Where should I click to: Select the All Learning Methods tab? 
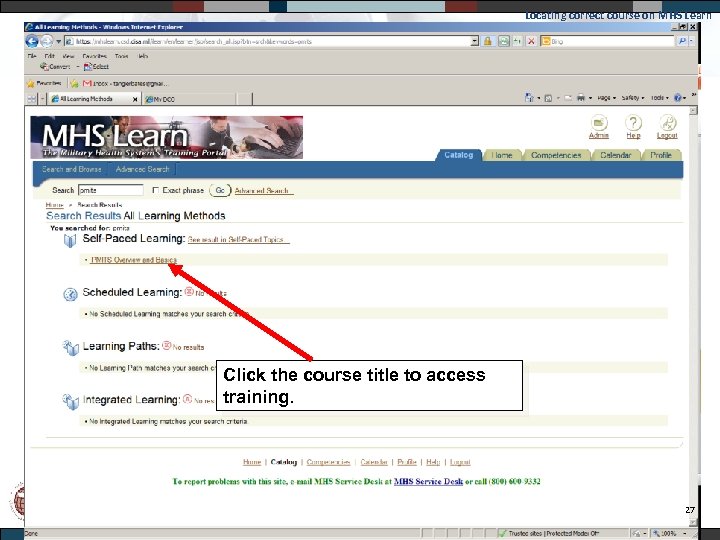pyautogui.click(x=92, y=99)
